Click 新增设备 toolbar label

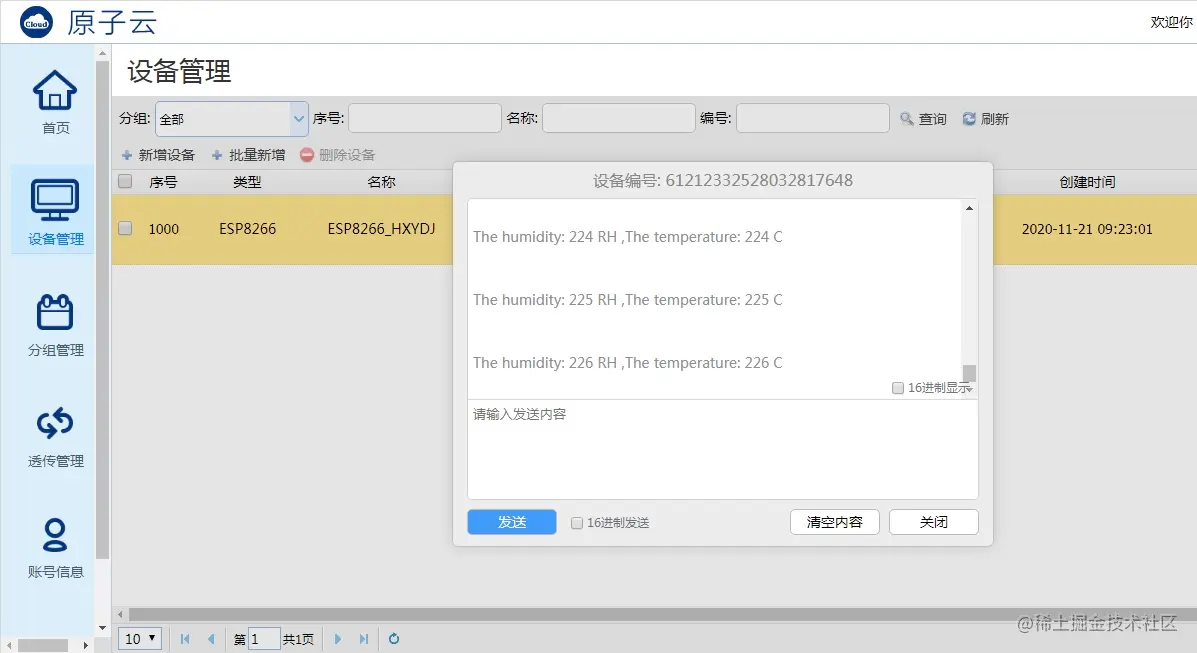[166, 155]
